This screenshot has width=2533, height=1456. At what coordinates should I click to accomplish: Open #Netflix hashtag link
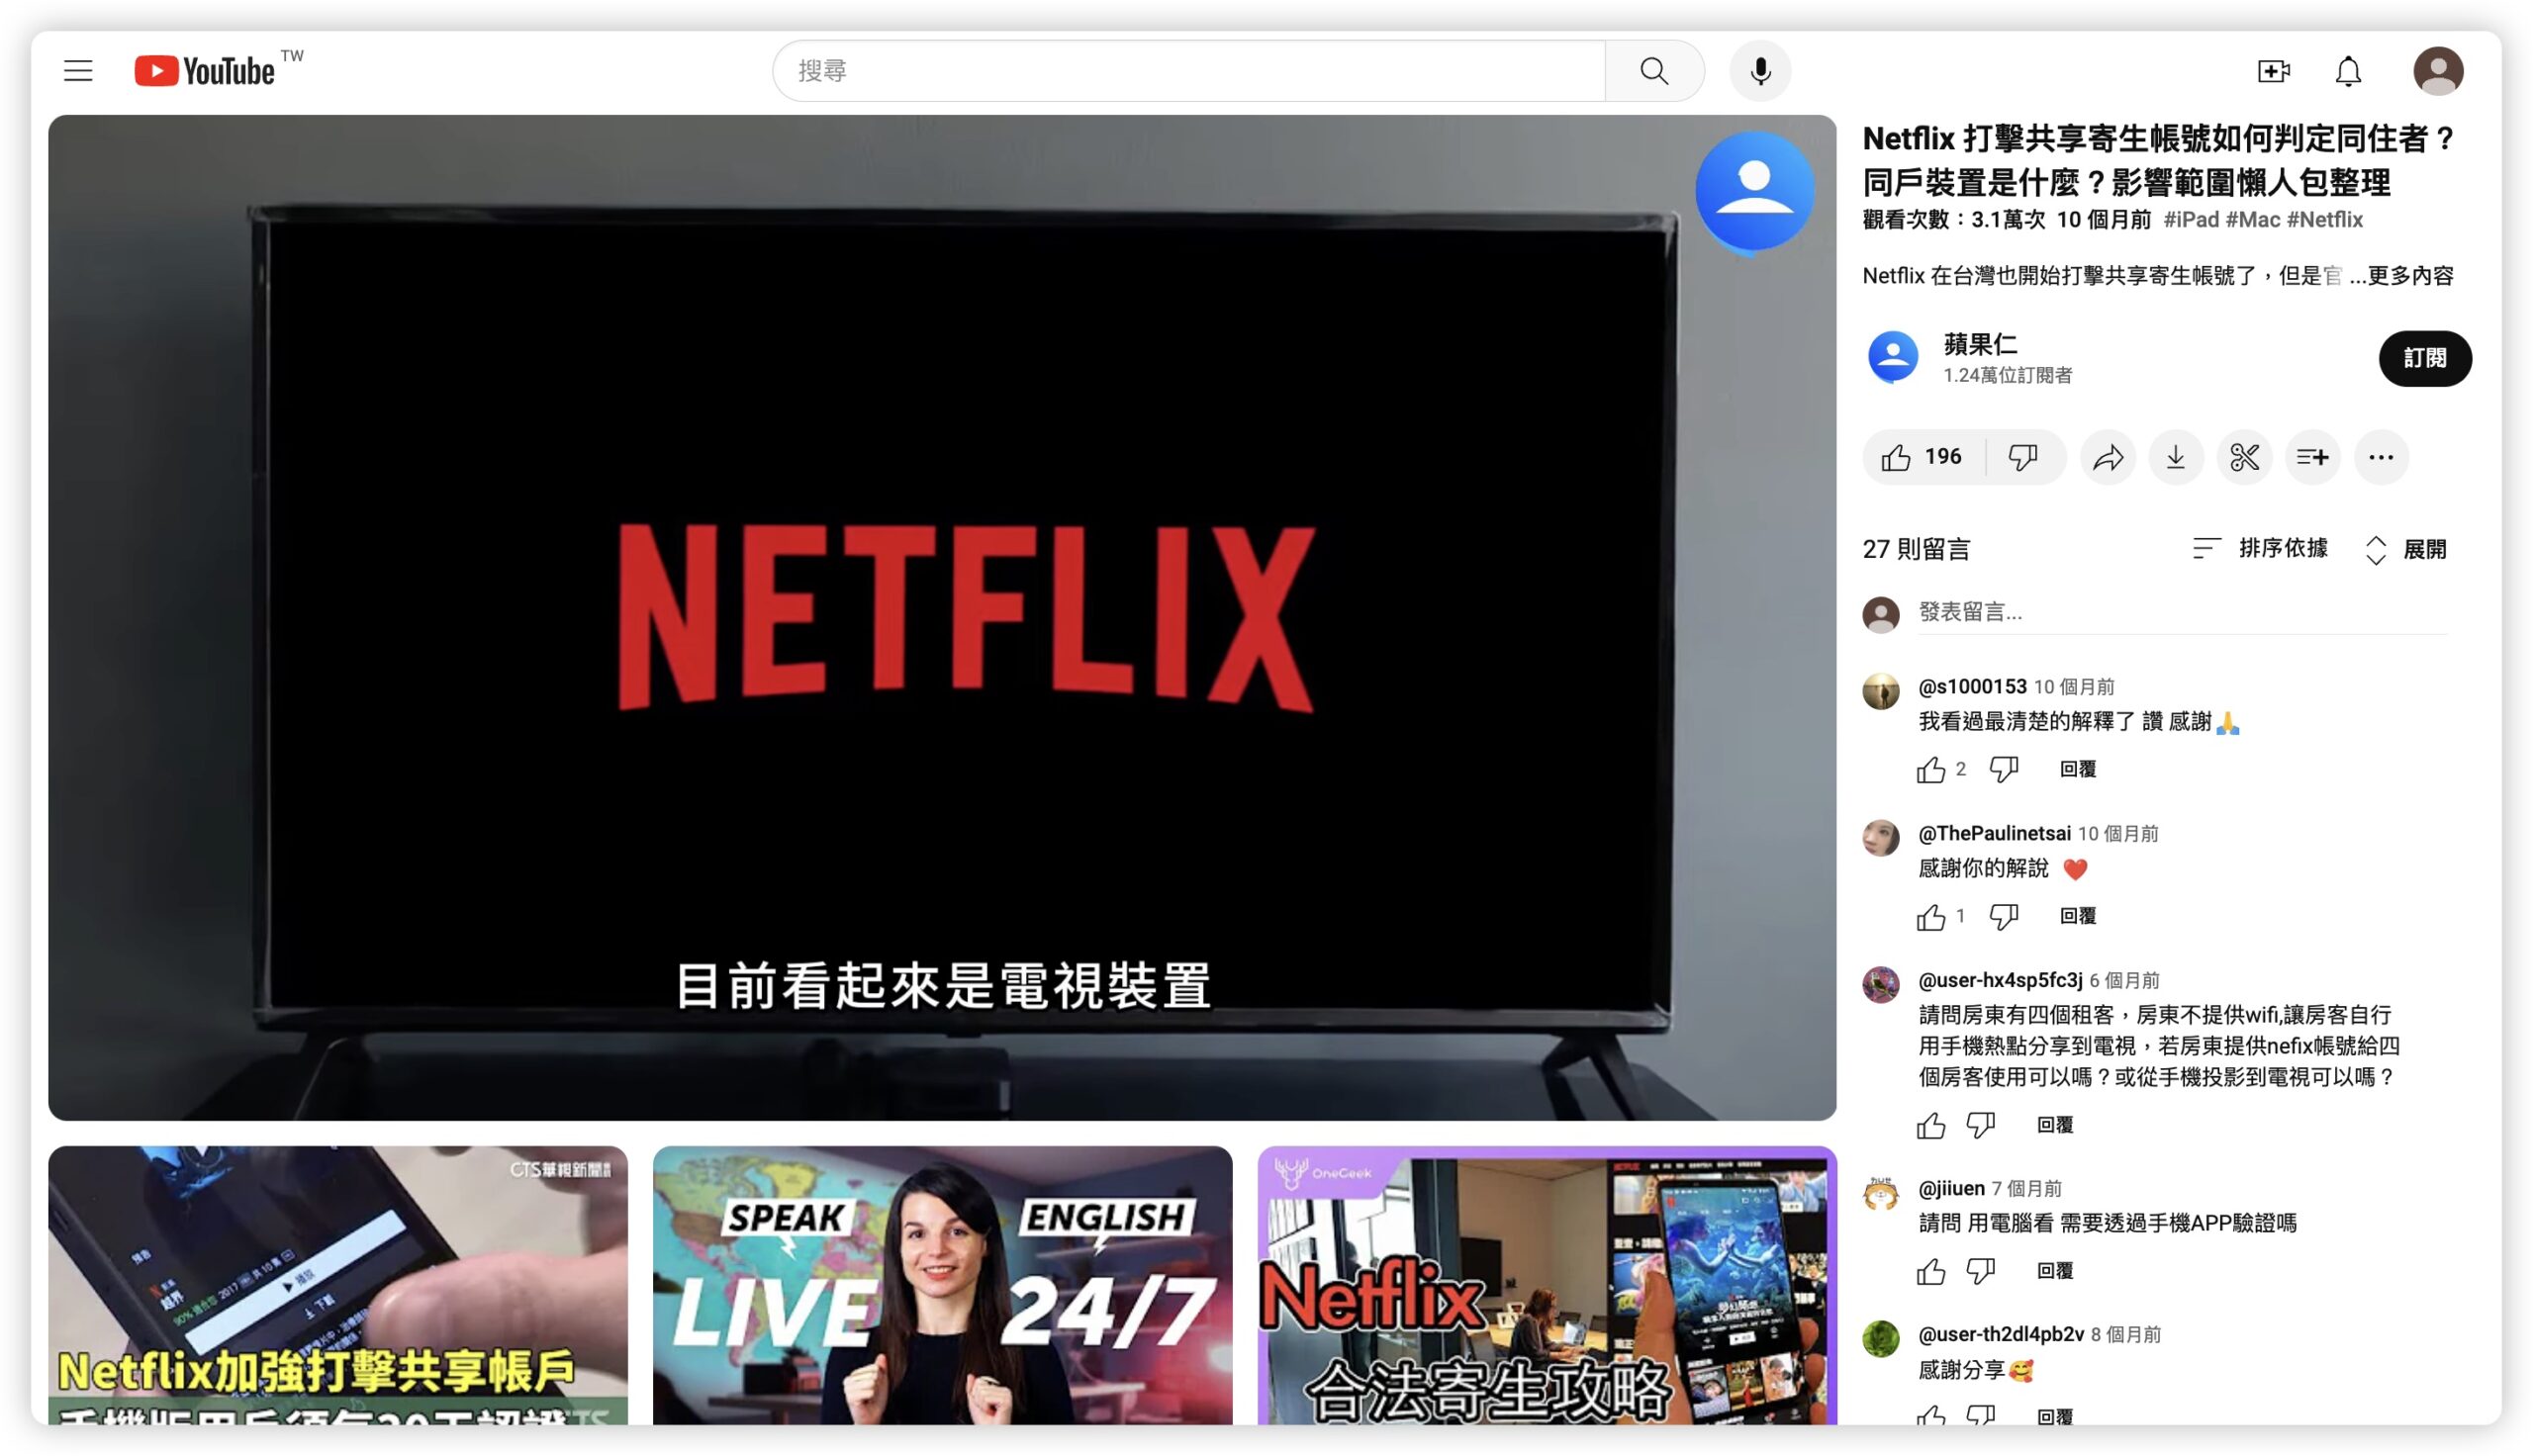2325,220
